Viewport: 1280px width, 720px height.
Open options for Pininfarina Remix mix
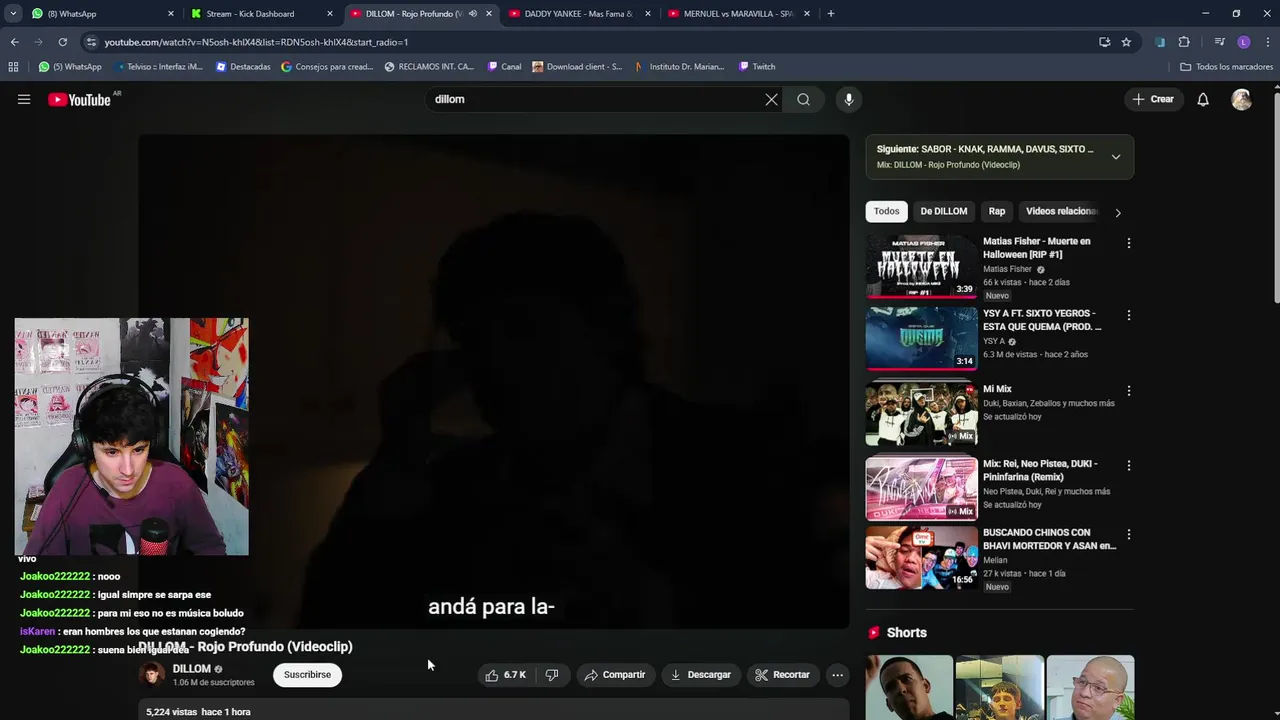1128,466
